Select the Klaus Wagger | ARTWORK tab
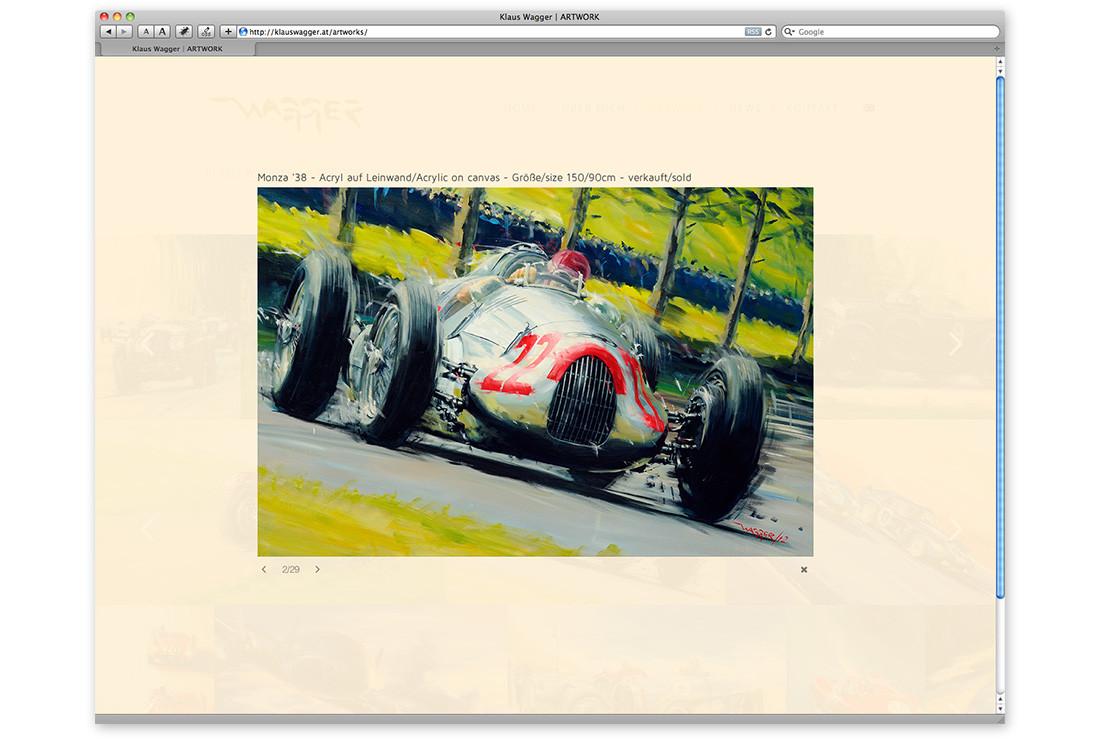 tap(177, 49)
